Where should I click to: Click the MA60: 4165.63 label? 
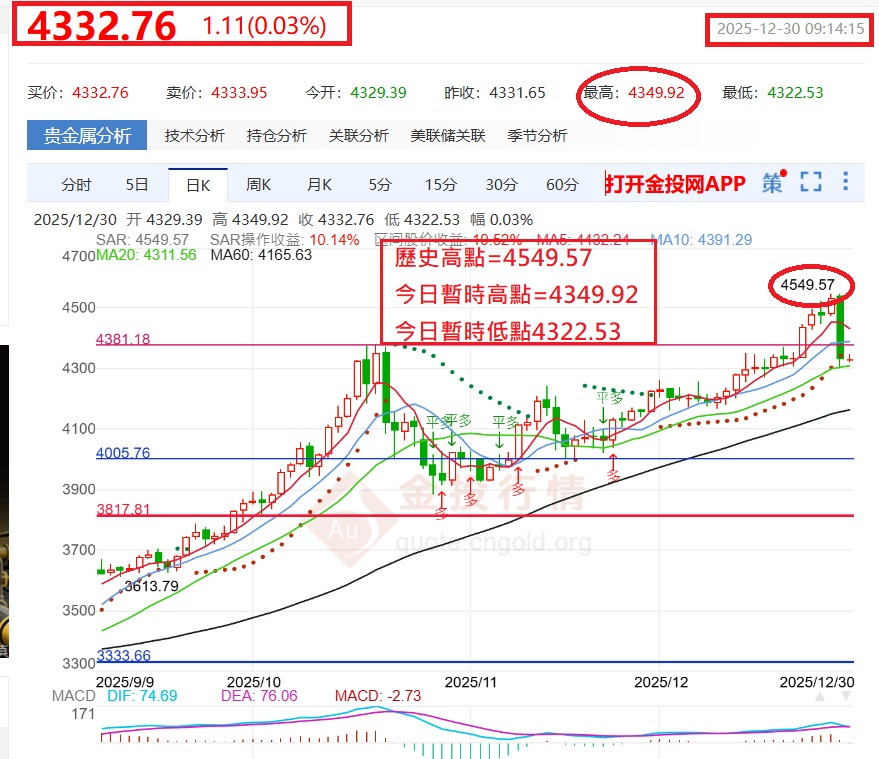(x=261, y=255)
